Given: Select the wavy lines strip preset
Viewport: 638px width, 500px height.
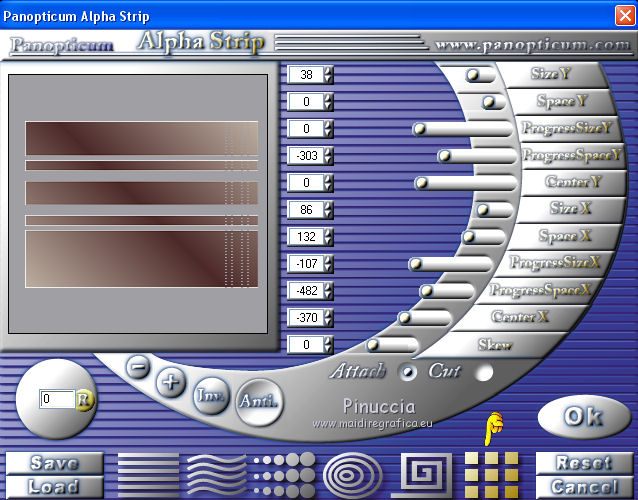Looking at the screenshot, I should click(x=216, y=475).
